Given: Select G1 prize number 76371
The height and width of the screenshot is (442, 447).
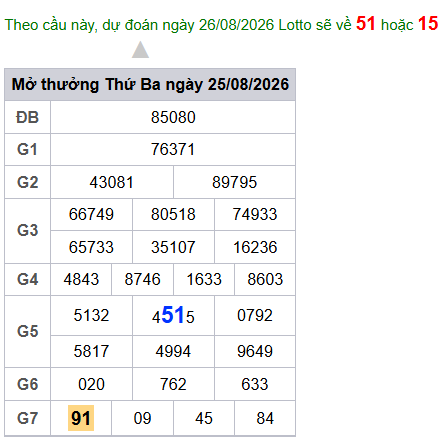Looking at the screenshot, I should [173, 149].
